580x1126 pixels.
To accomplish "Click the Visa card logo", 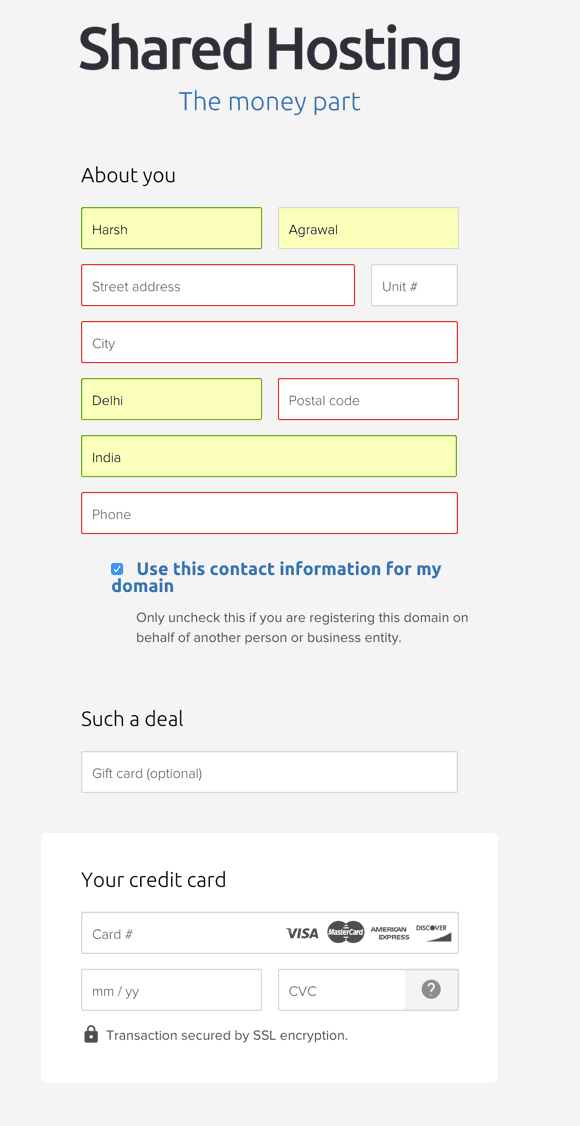I will pos(301,934).
